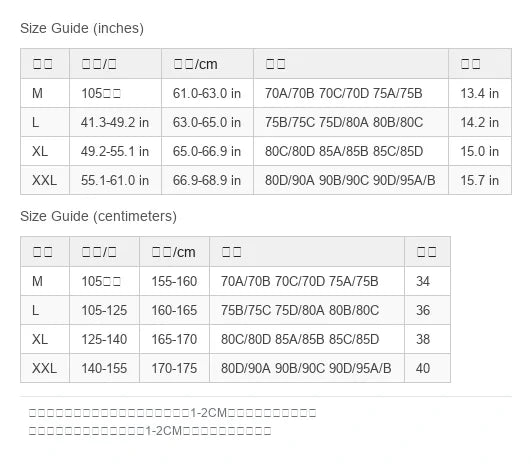Click the Size Guide (inches) heading

(82, 28)
